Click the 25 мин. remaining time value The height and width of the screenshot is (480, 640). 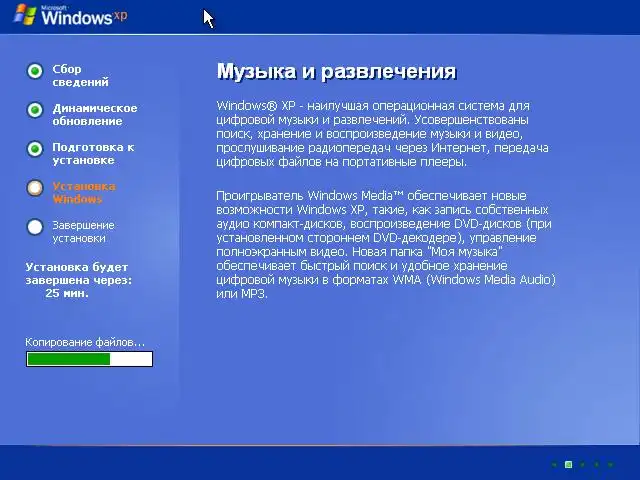pyautogui.click(x=67, y=293)
